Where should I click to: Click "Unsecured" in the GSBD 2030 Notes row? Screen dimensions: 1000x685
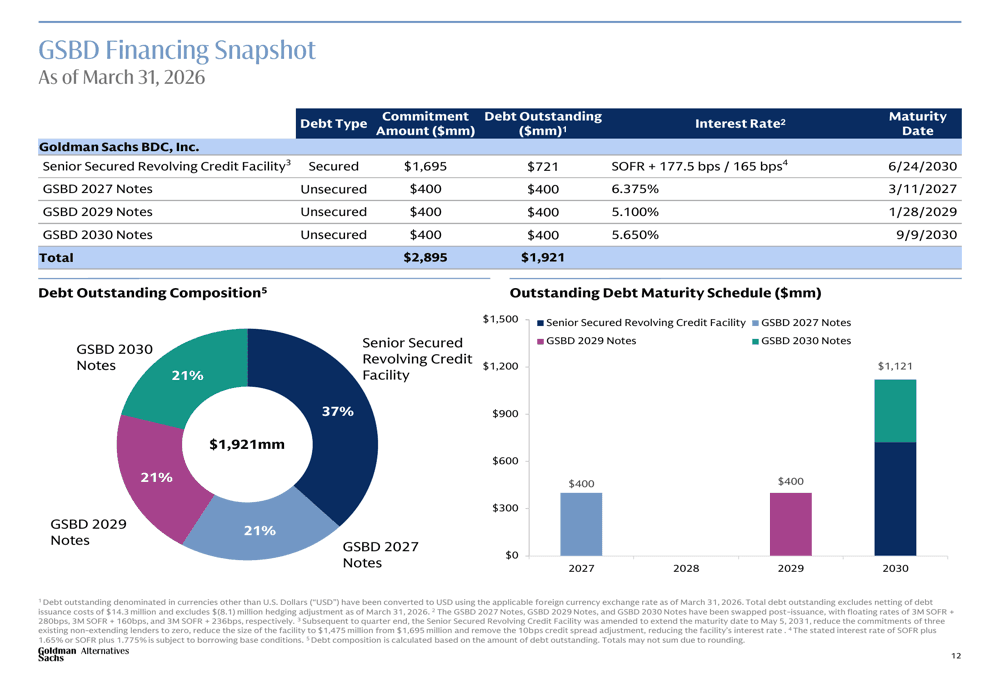tap(334, 235)
